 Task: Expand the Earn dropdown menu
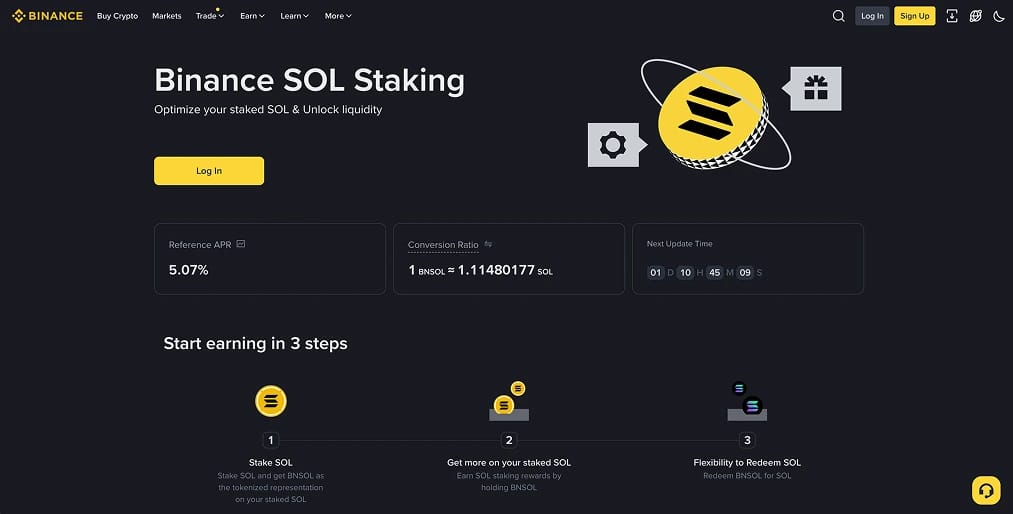[253, 16]
